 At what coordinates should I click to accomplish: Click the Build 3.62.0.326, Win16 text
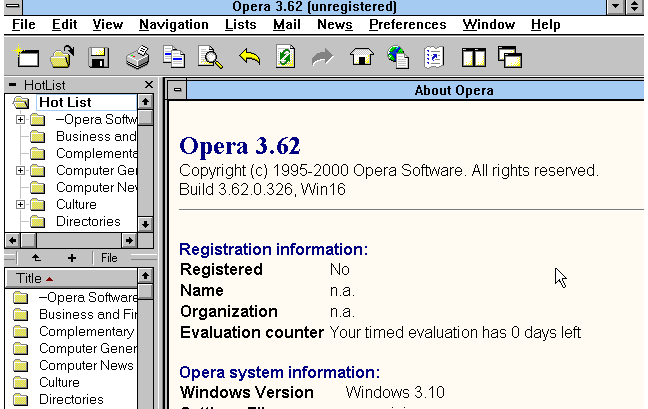pyautogui.click(x=262, y=190)
